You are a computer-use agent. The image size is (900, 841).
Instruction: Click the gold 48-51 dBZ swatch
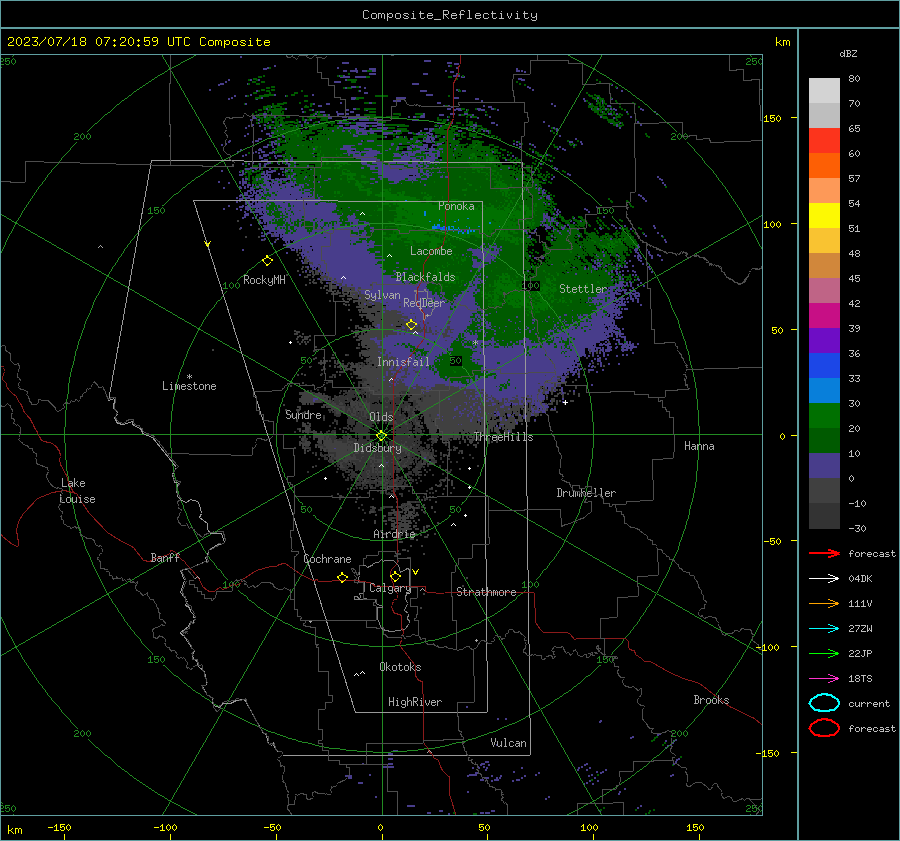pos(824,241)
